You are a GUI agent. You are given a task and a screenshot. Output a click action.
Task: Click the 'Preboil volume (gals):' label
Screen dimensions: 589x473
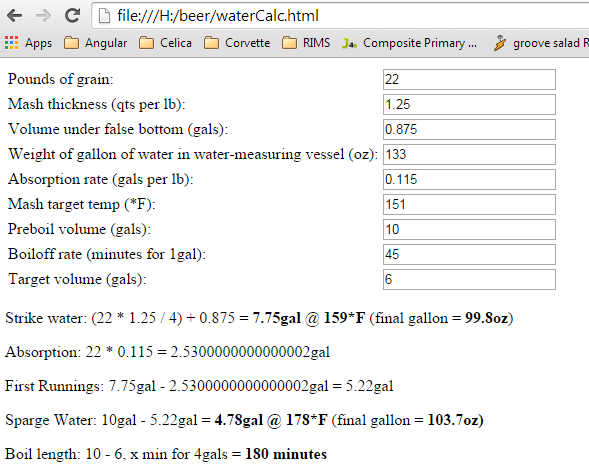pos(79,229)
